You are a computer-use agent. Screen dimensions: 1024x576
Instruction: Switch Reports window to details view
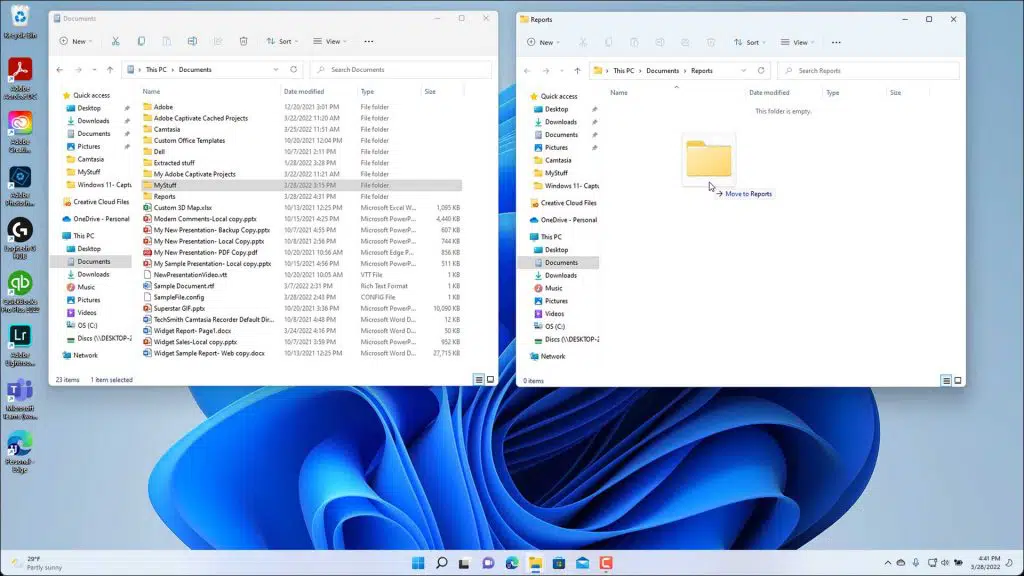pos(946,381)
